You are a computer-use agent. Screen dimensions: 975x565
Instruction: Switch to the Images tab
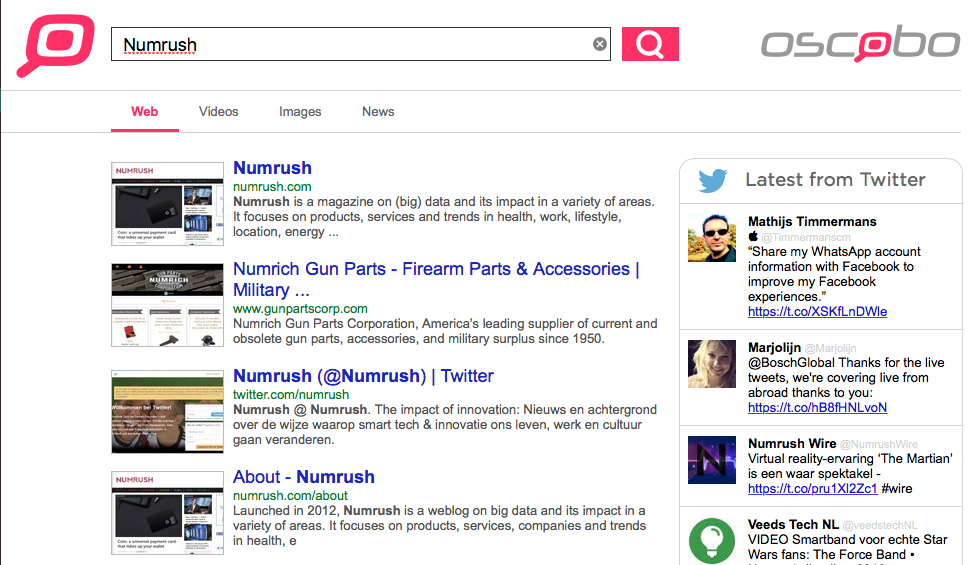click(300, 112)
